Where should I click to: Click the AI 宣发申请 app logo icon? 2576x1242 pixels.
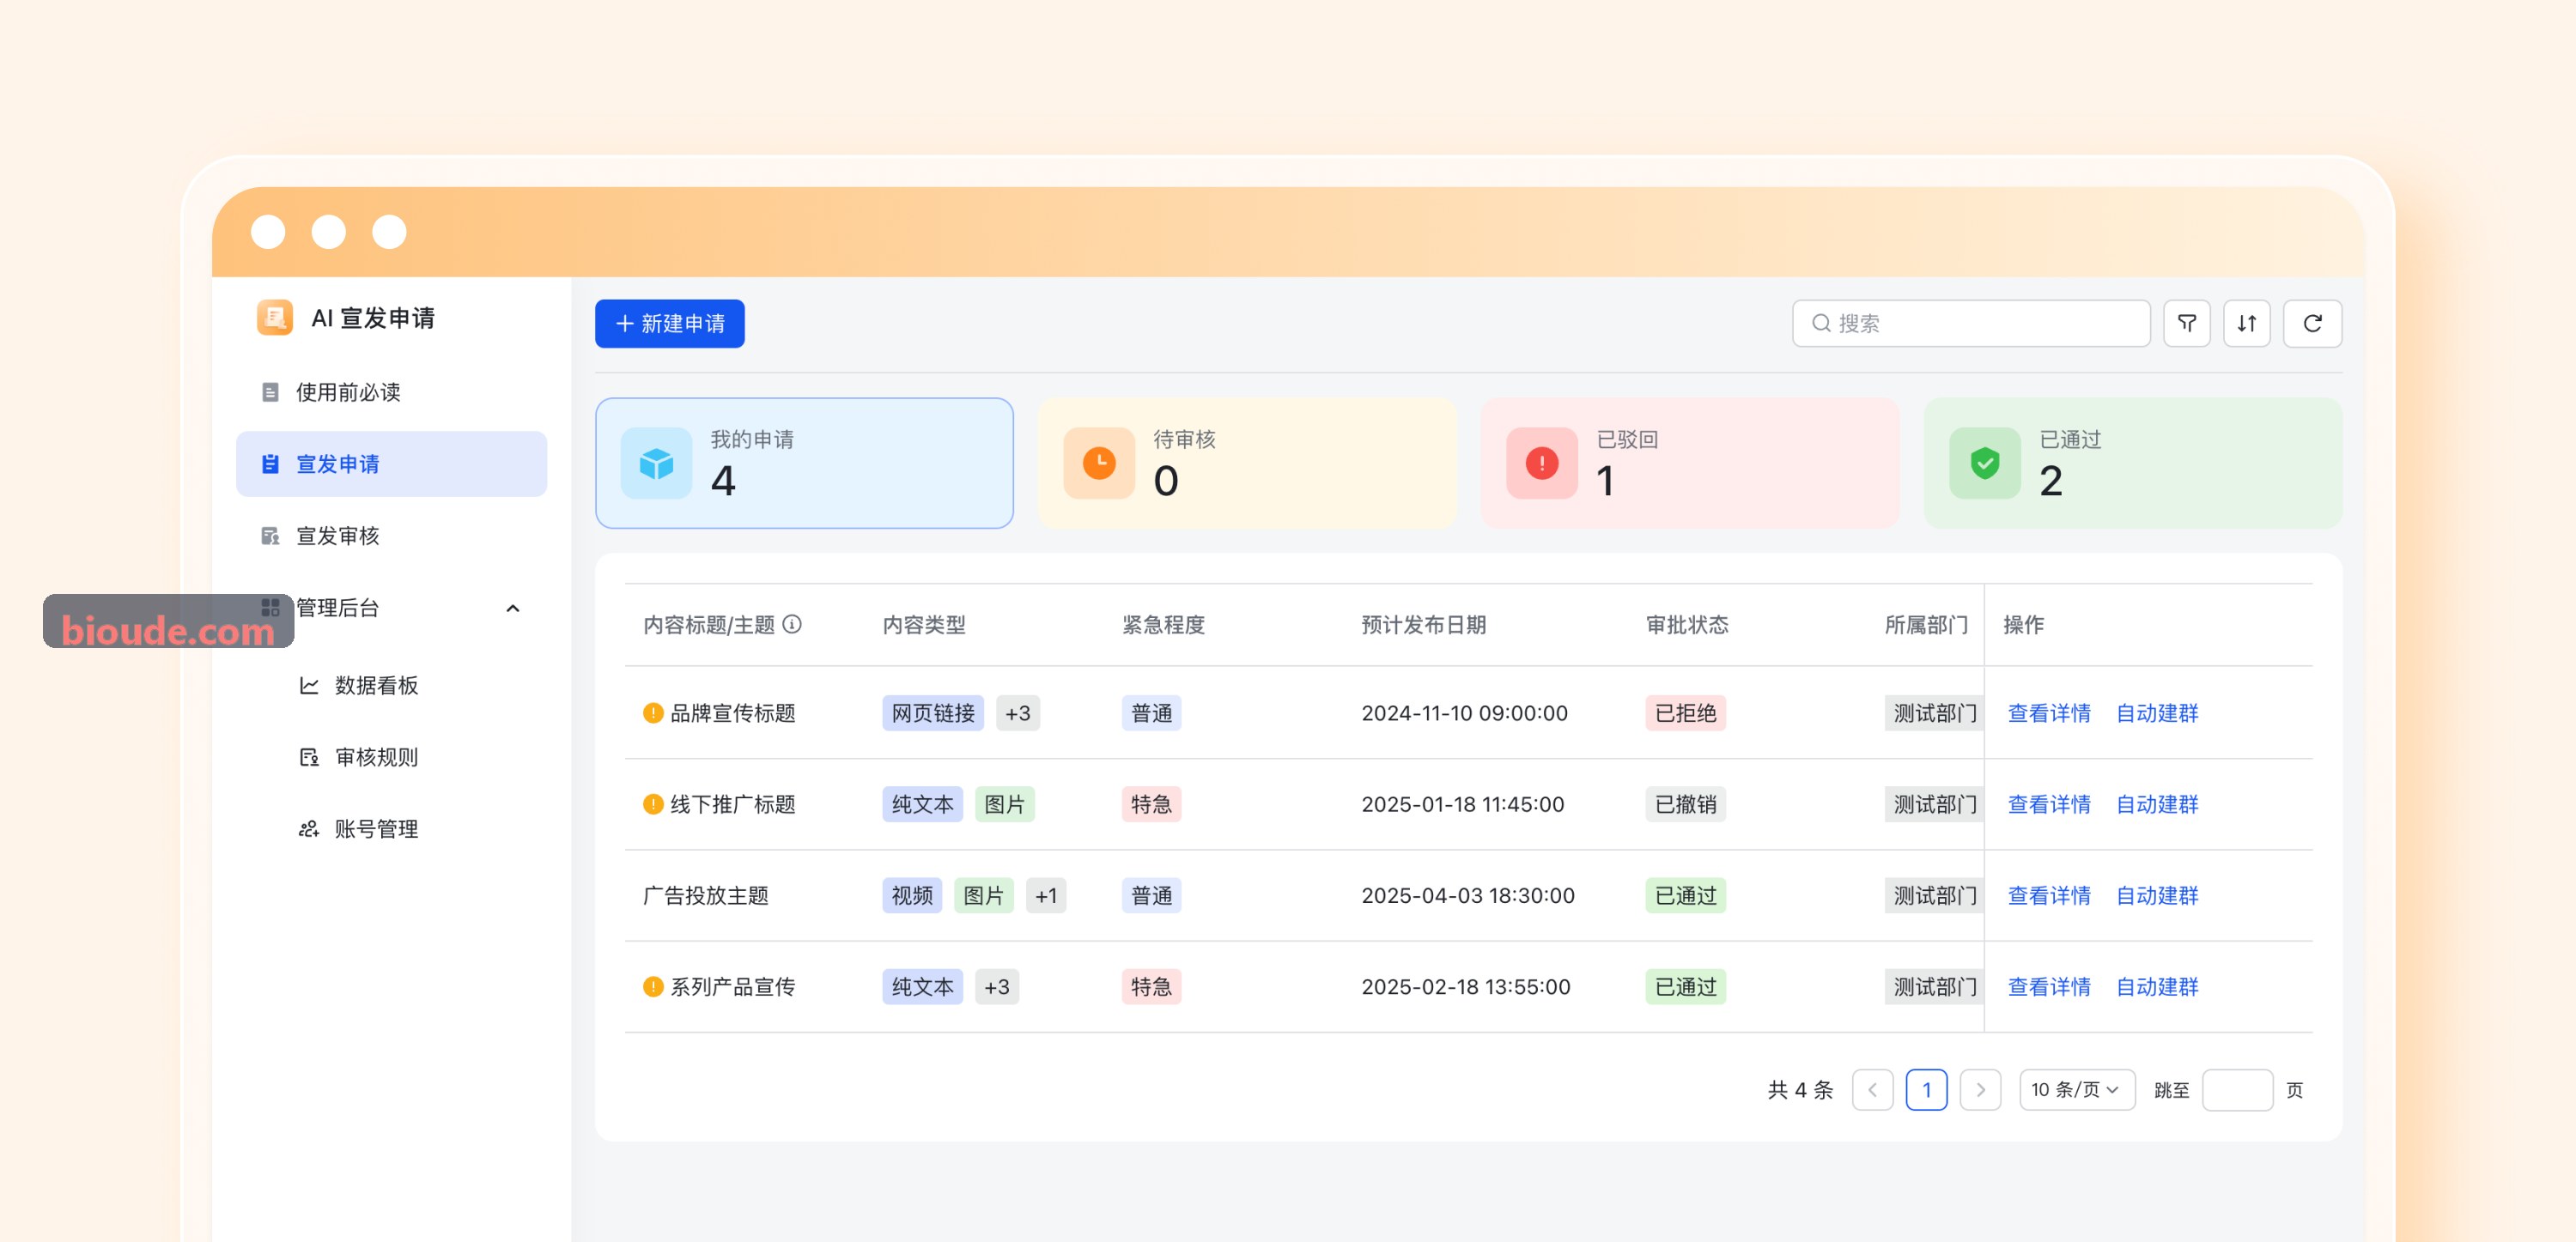274,318
